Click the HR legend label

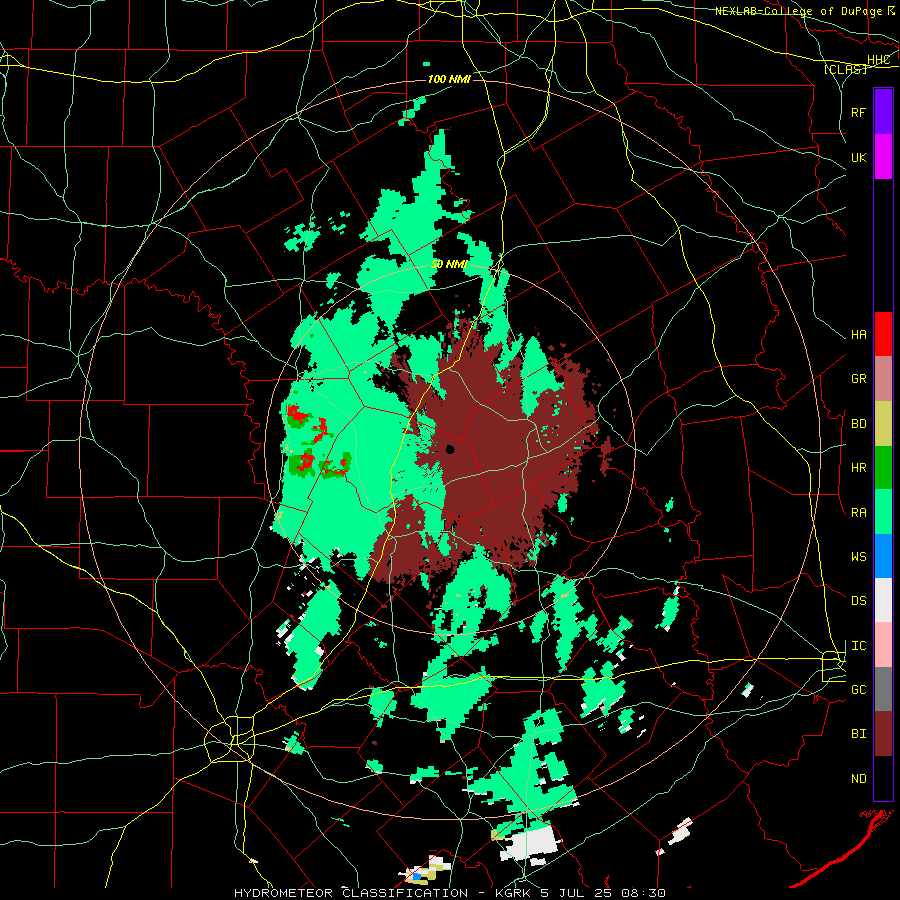(x=858, y=468)
